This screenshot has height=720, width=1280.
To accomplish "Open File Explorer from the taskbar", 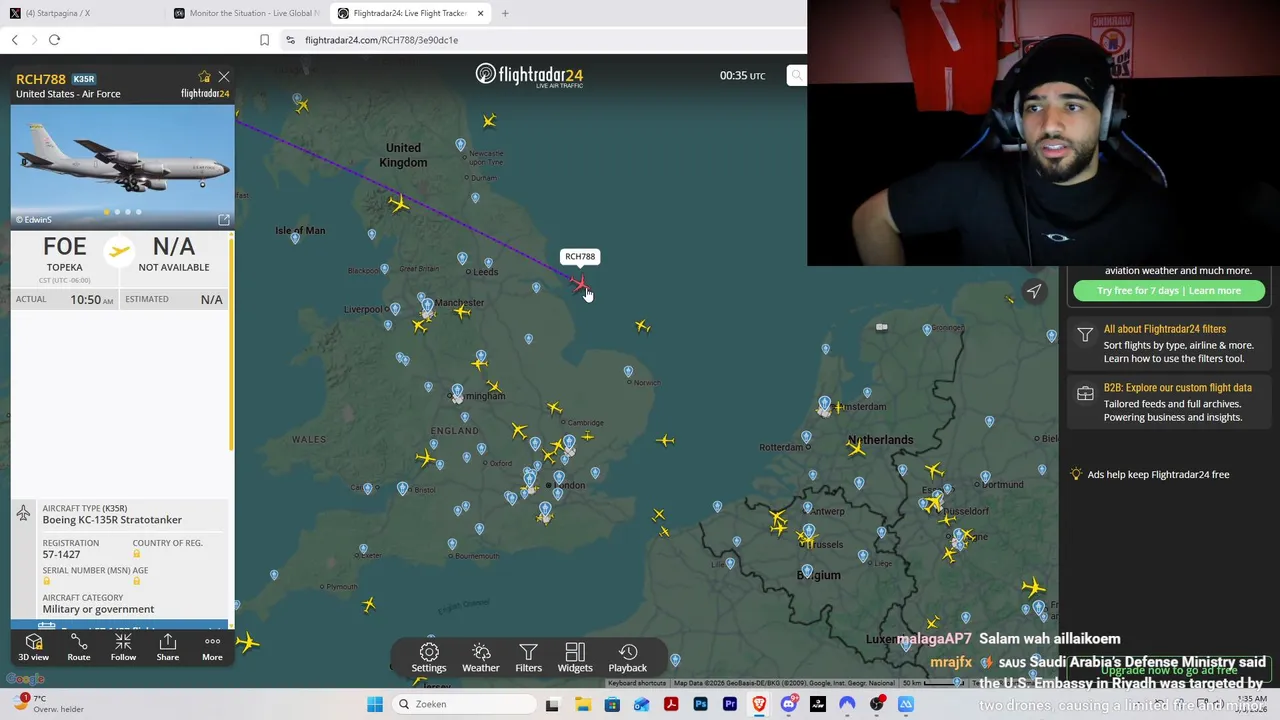I will tap(582, 704).
